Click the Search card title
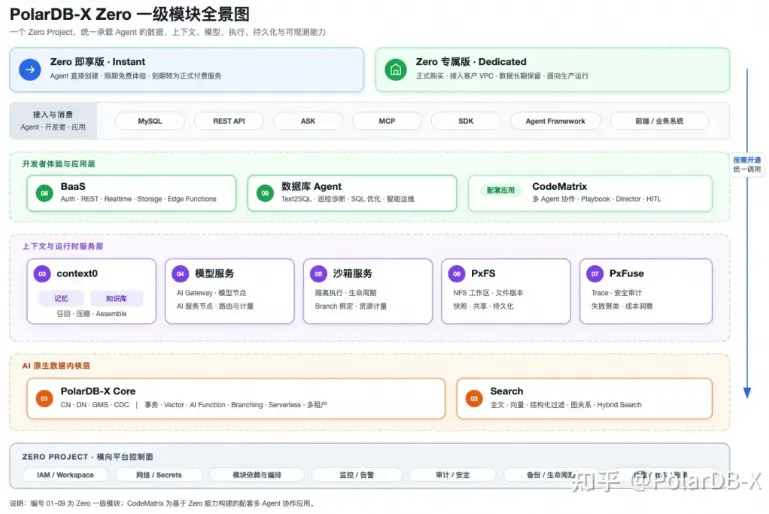 pyautogui.click(x=507, y=391)
